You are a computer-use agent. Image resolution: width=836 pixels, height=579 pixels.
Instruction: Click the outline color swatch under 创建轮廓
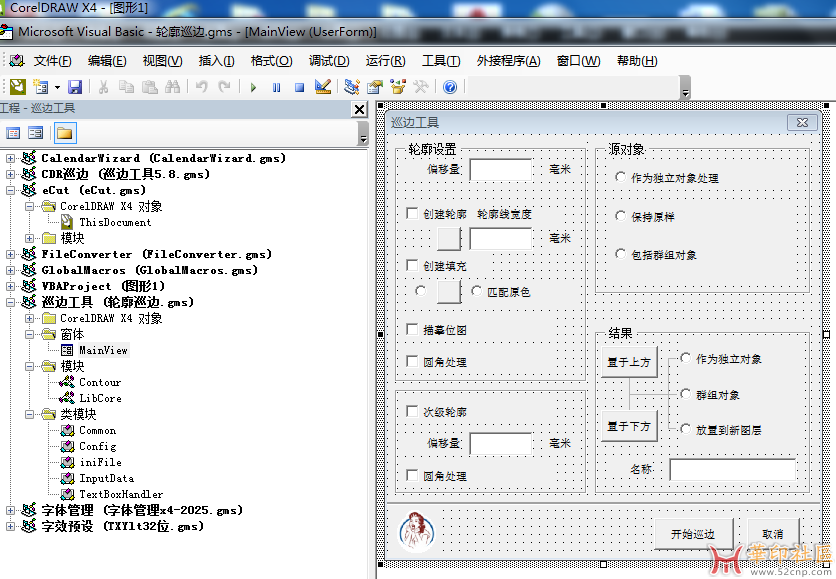pos(449,239)
